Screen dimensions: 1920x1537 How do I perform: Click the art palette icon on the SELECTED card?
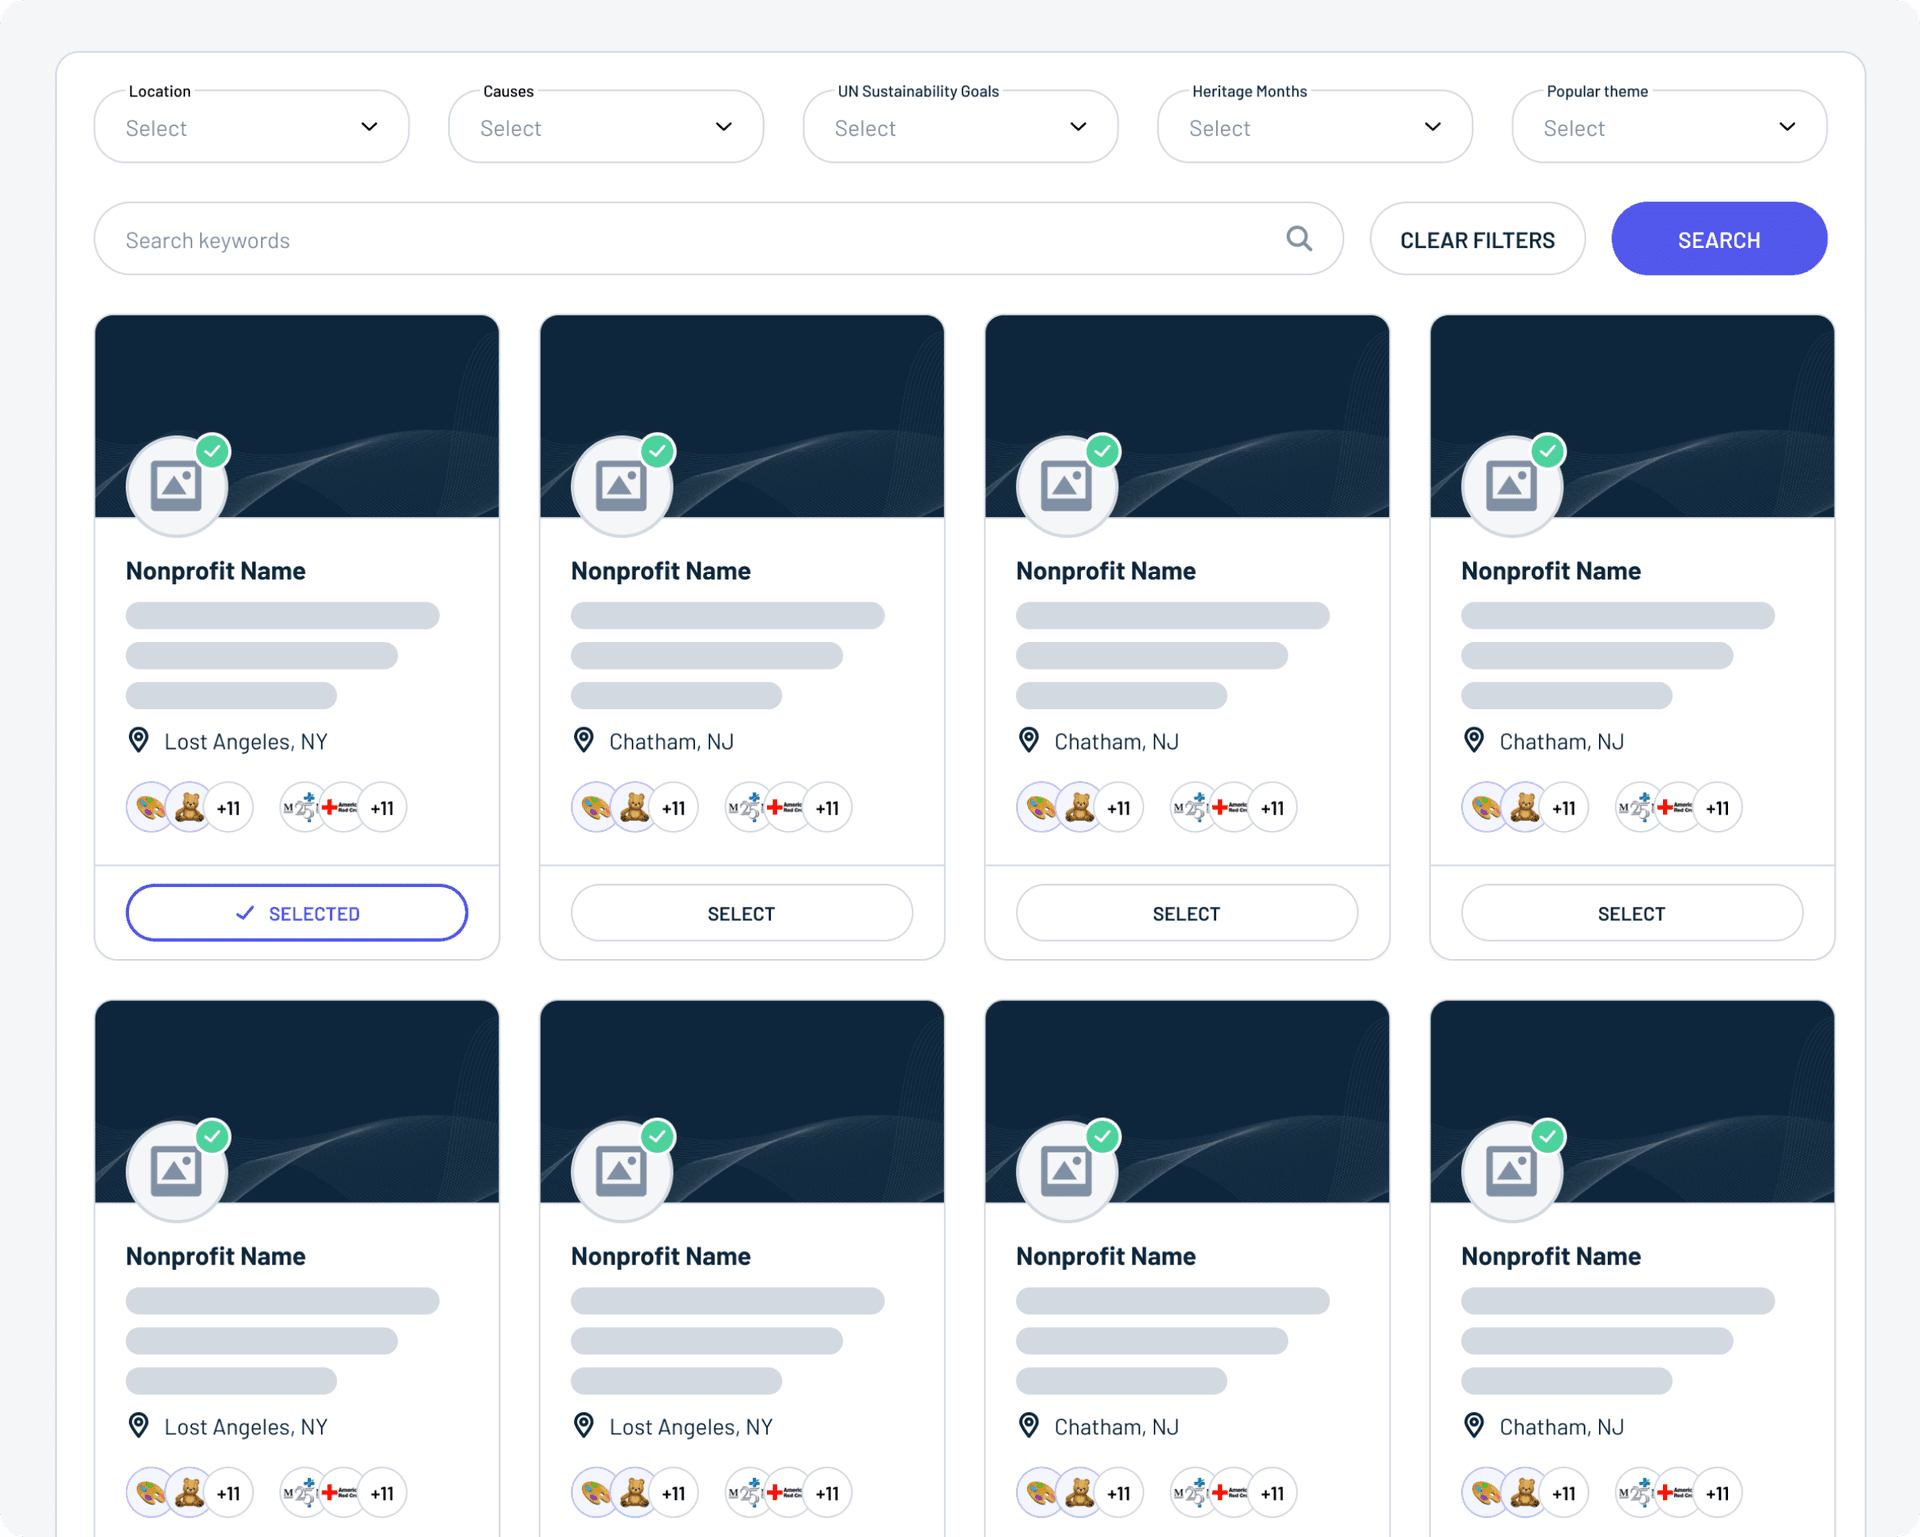pyautogui.click(x=151, y=807)
